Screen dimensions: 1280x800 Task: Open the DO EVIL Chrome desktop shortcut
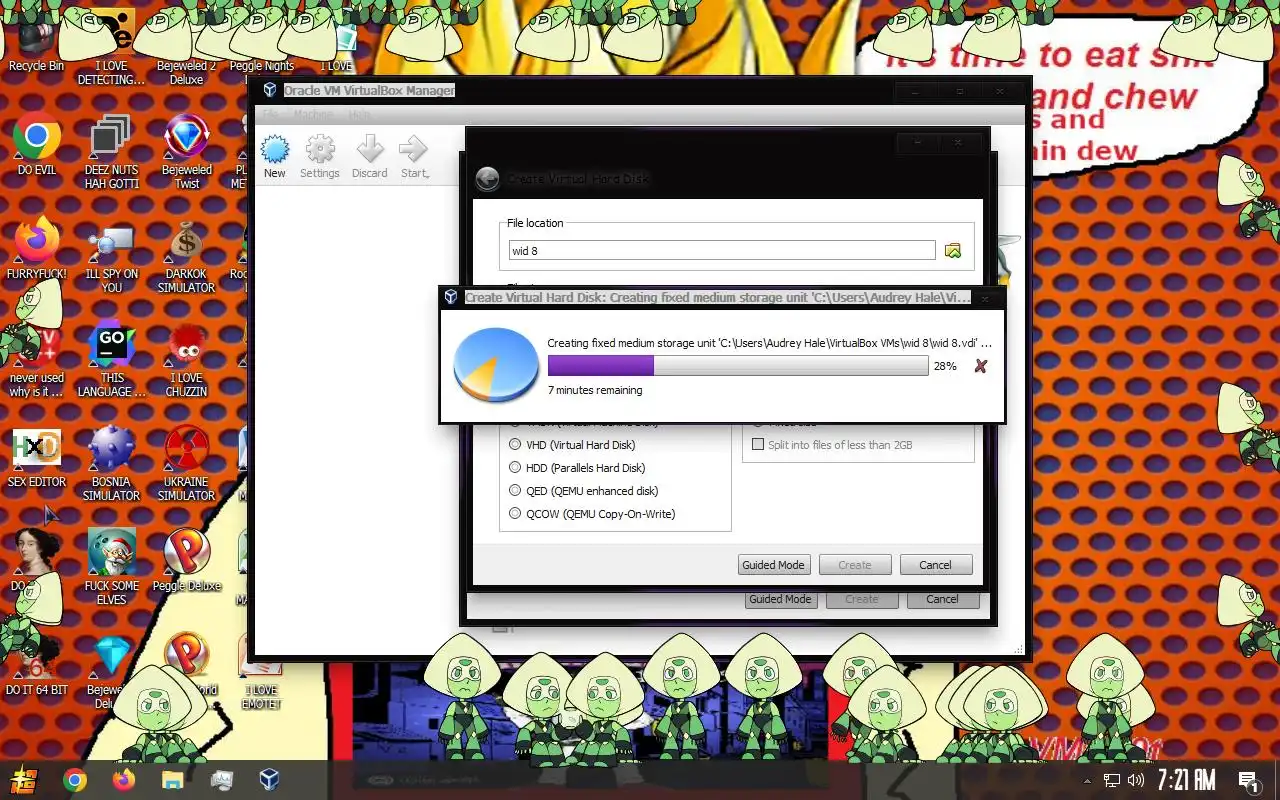[37, 145]
